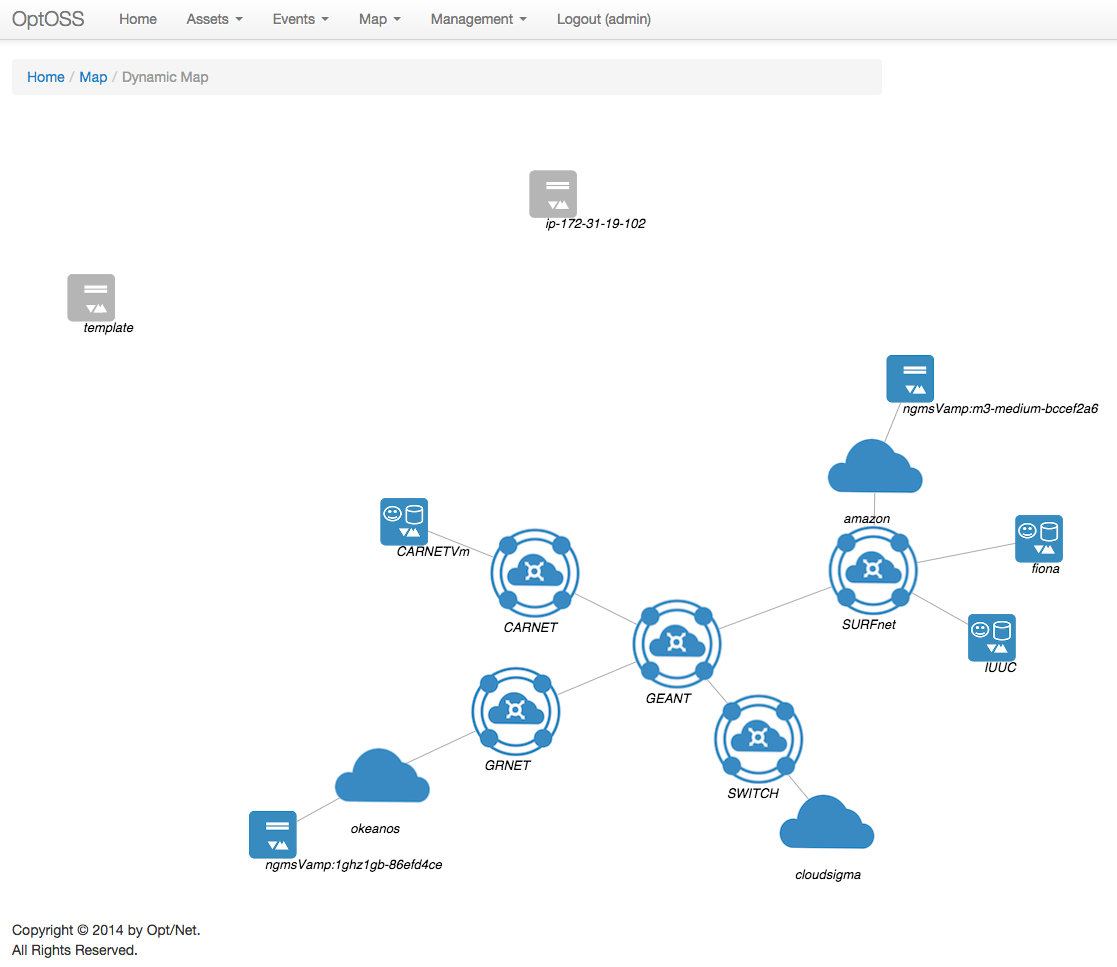Click the CARNETVm virtual machine icon

point(403,521)
